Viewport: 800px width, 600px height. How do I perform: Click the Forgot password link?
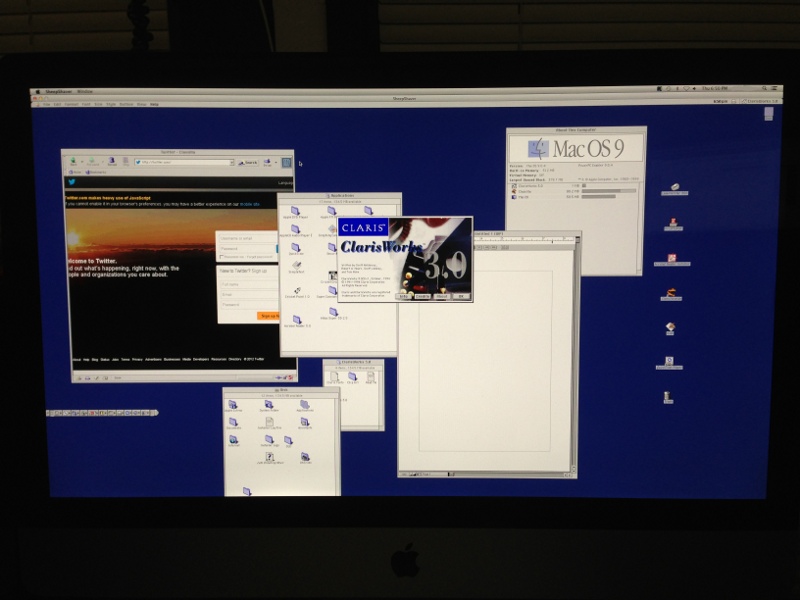[260, 257]
